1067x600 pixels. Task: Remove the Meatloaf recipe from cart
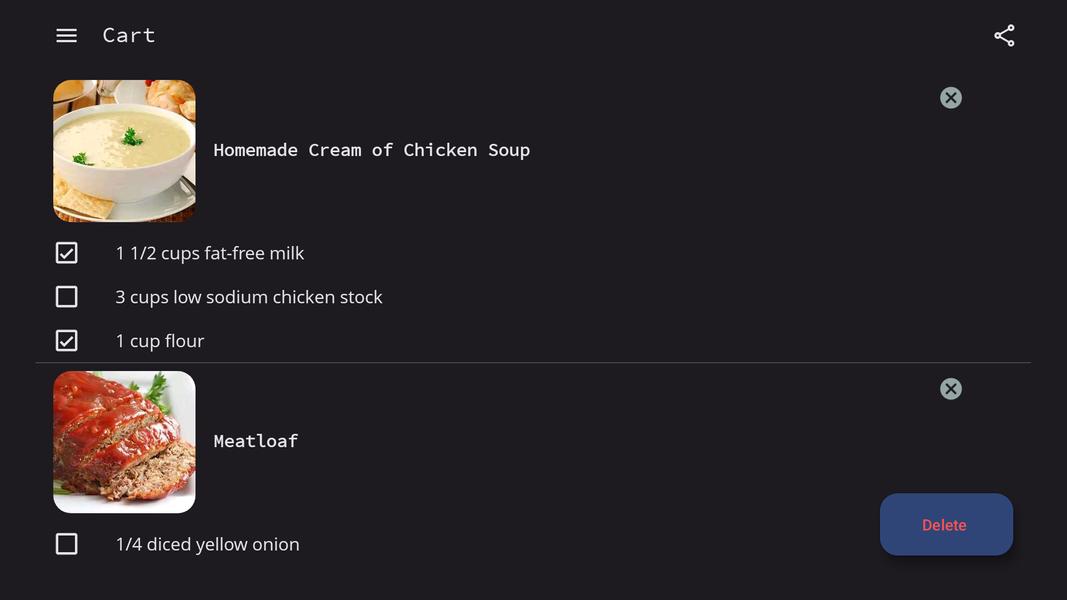coord(951,389)
